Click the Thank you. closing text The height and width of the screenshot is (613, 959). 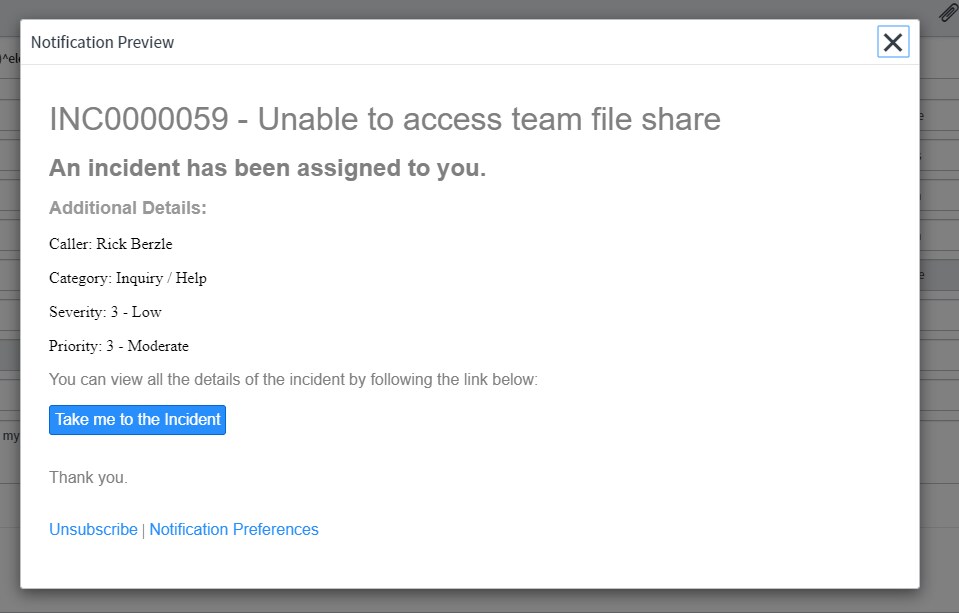click(88, 478)
